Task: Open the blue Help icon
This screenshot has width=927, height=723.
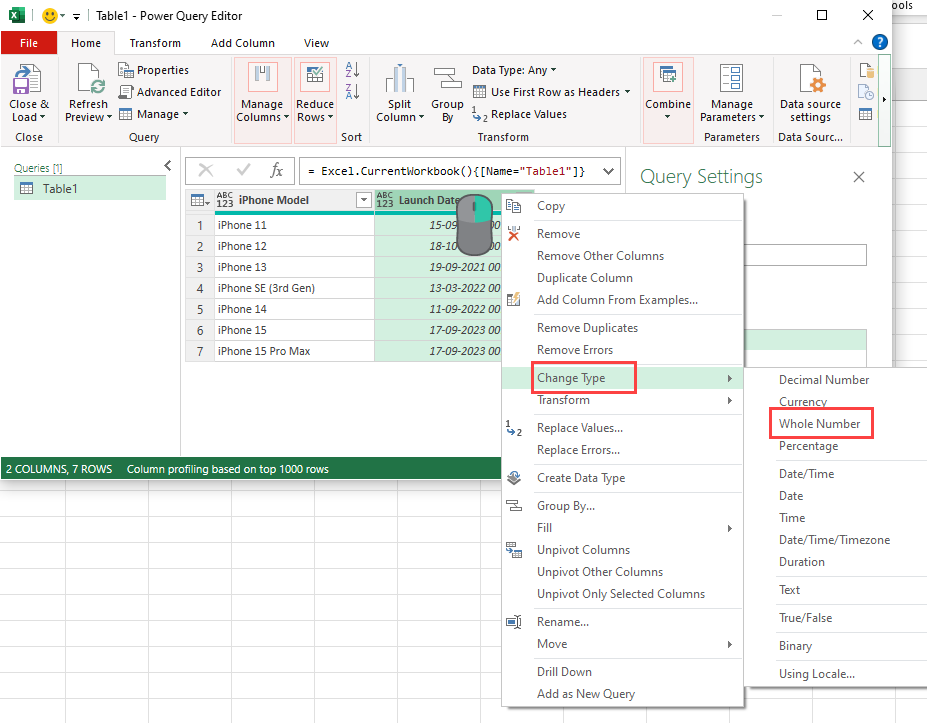Action: [880, 42]
